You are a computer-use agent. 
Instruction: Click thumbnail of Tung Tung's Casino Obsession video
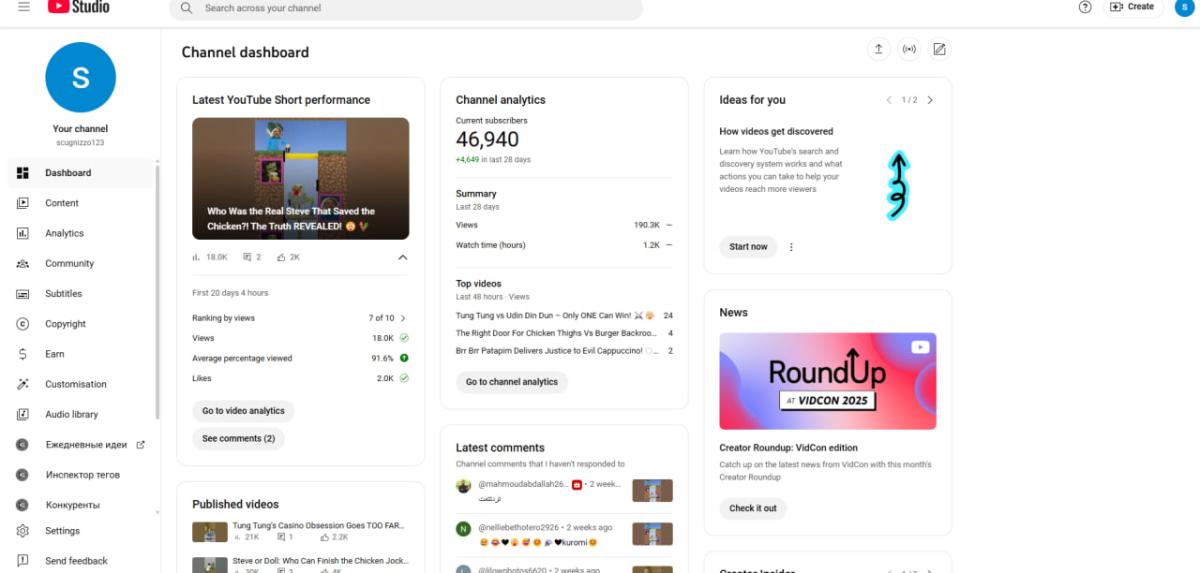point(210,531)
